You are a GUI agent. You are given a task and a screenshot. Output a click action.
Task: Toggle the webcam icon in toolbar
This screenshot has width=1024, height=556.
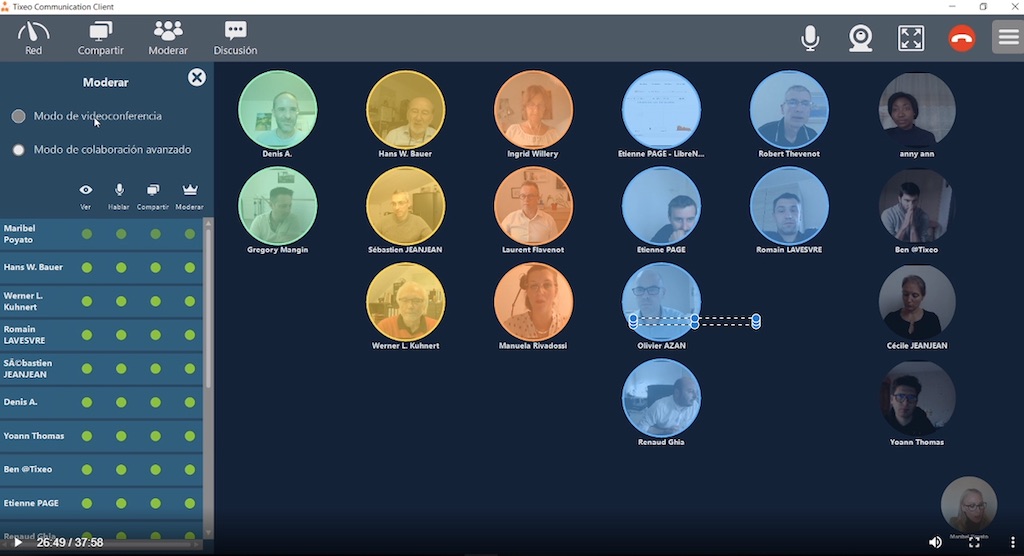coord(860,38)
